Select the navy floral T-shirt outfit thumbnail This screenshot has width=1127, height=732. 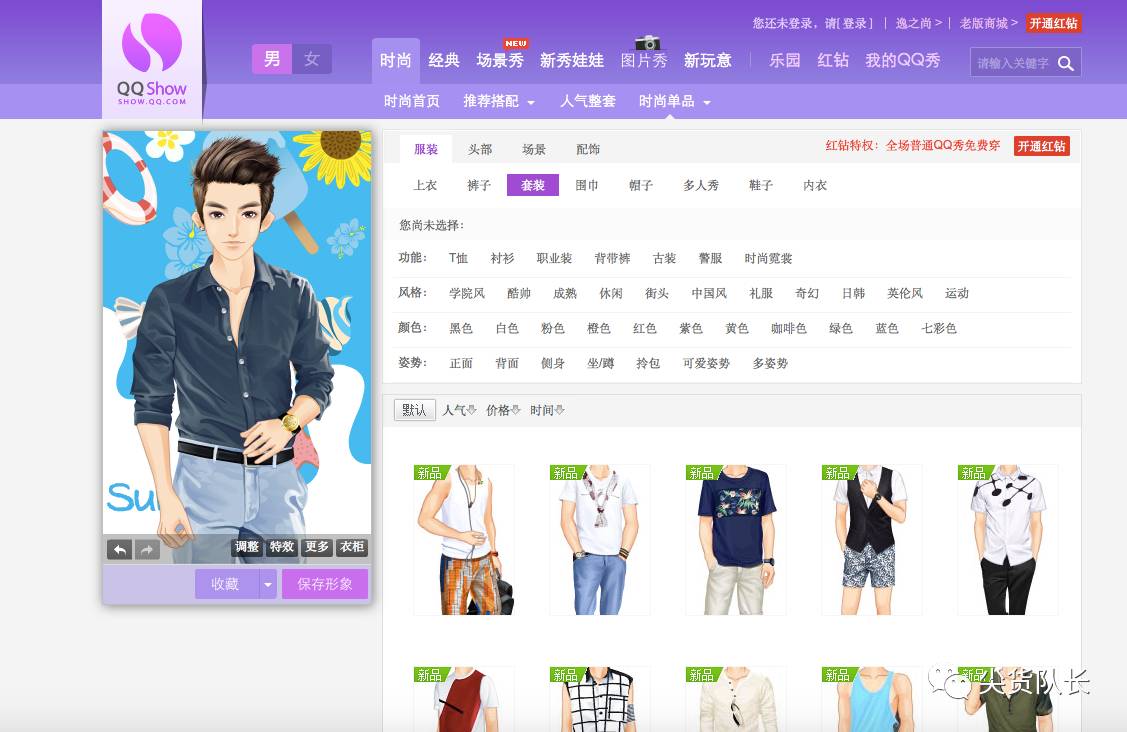pyautogui.click(x=735, y=540)
